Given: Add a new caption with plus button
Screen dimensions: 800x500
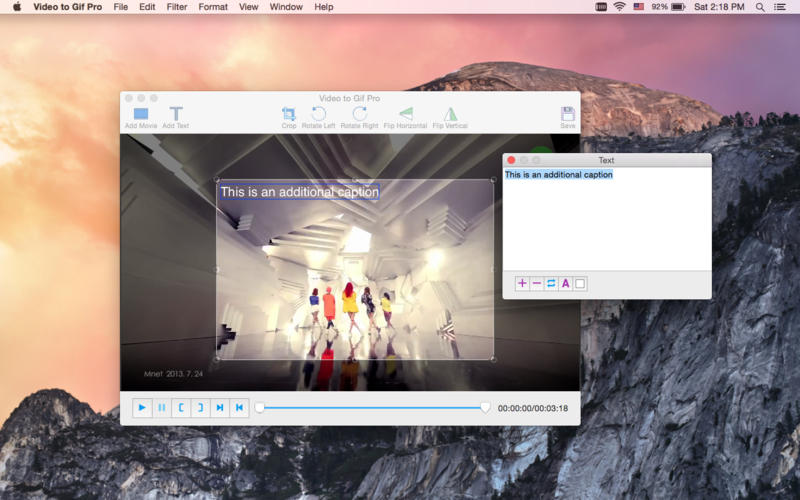Looking at the screenshot, I should coord(522,283).
